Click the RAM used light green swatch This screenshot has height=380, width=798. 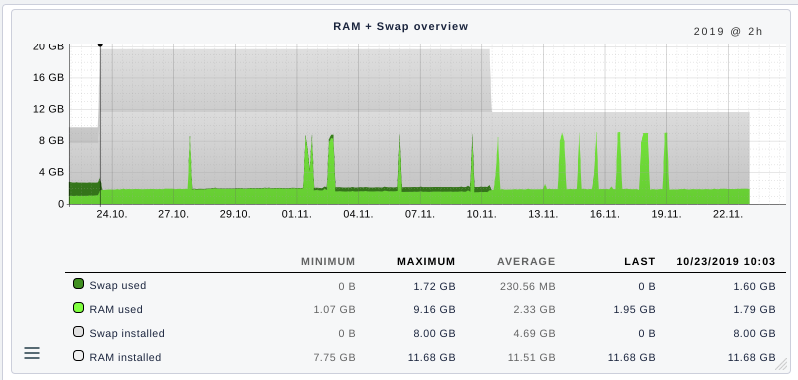pyautogui.click(x=78, y=308)
